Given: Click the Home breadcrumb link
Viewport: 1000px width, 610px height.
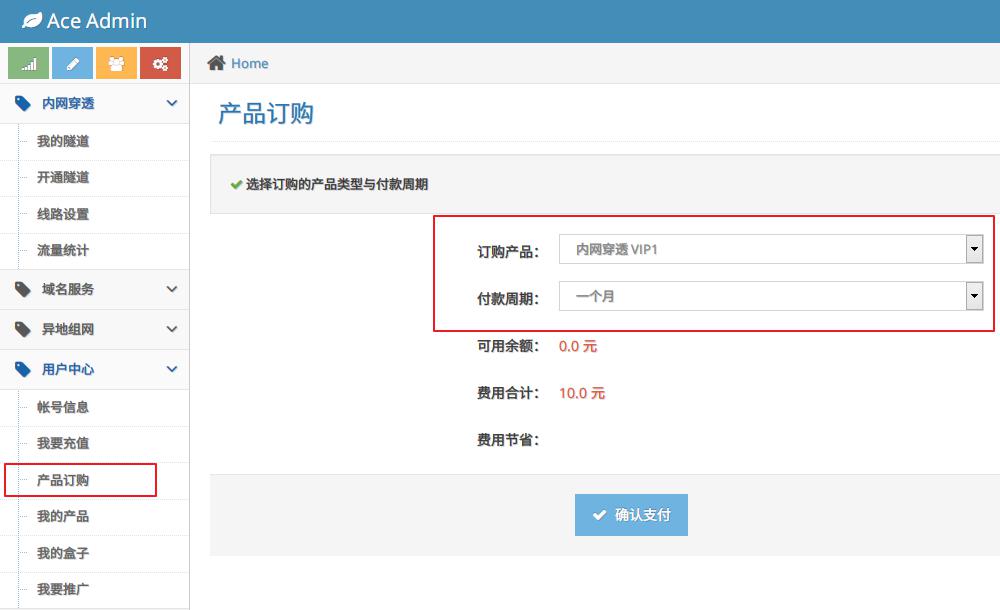Looking at the screenshot, I should [x=249, y=63].
